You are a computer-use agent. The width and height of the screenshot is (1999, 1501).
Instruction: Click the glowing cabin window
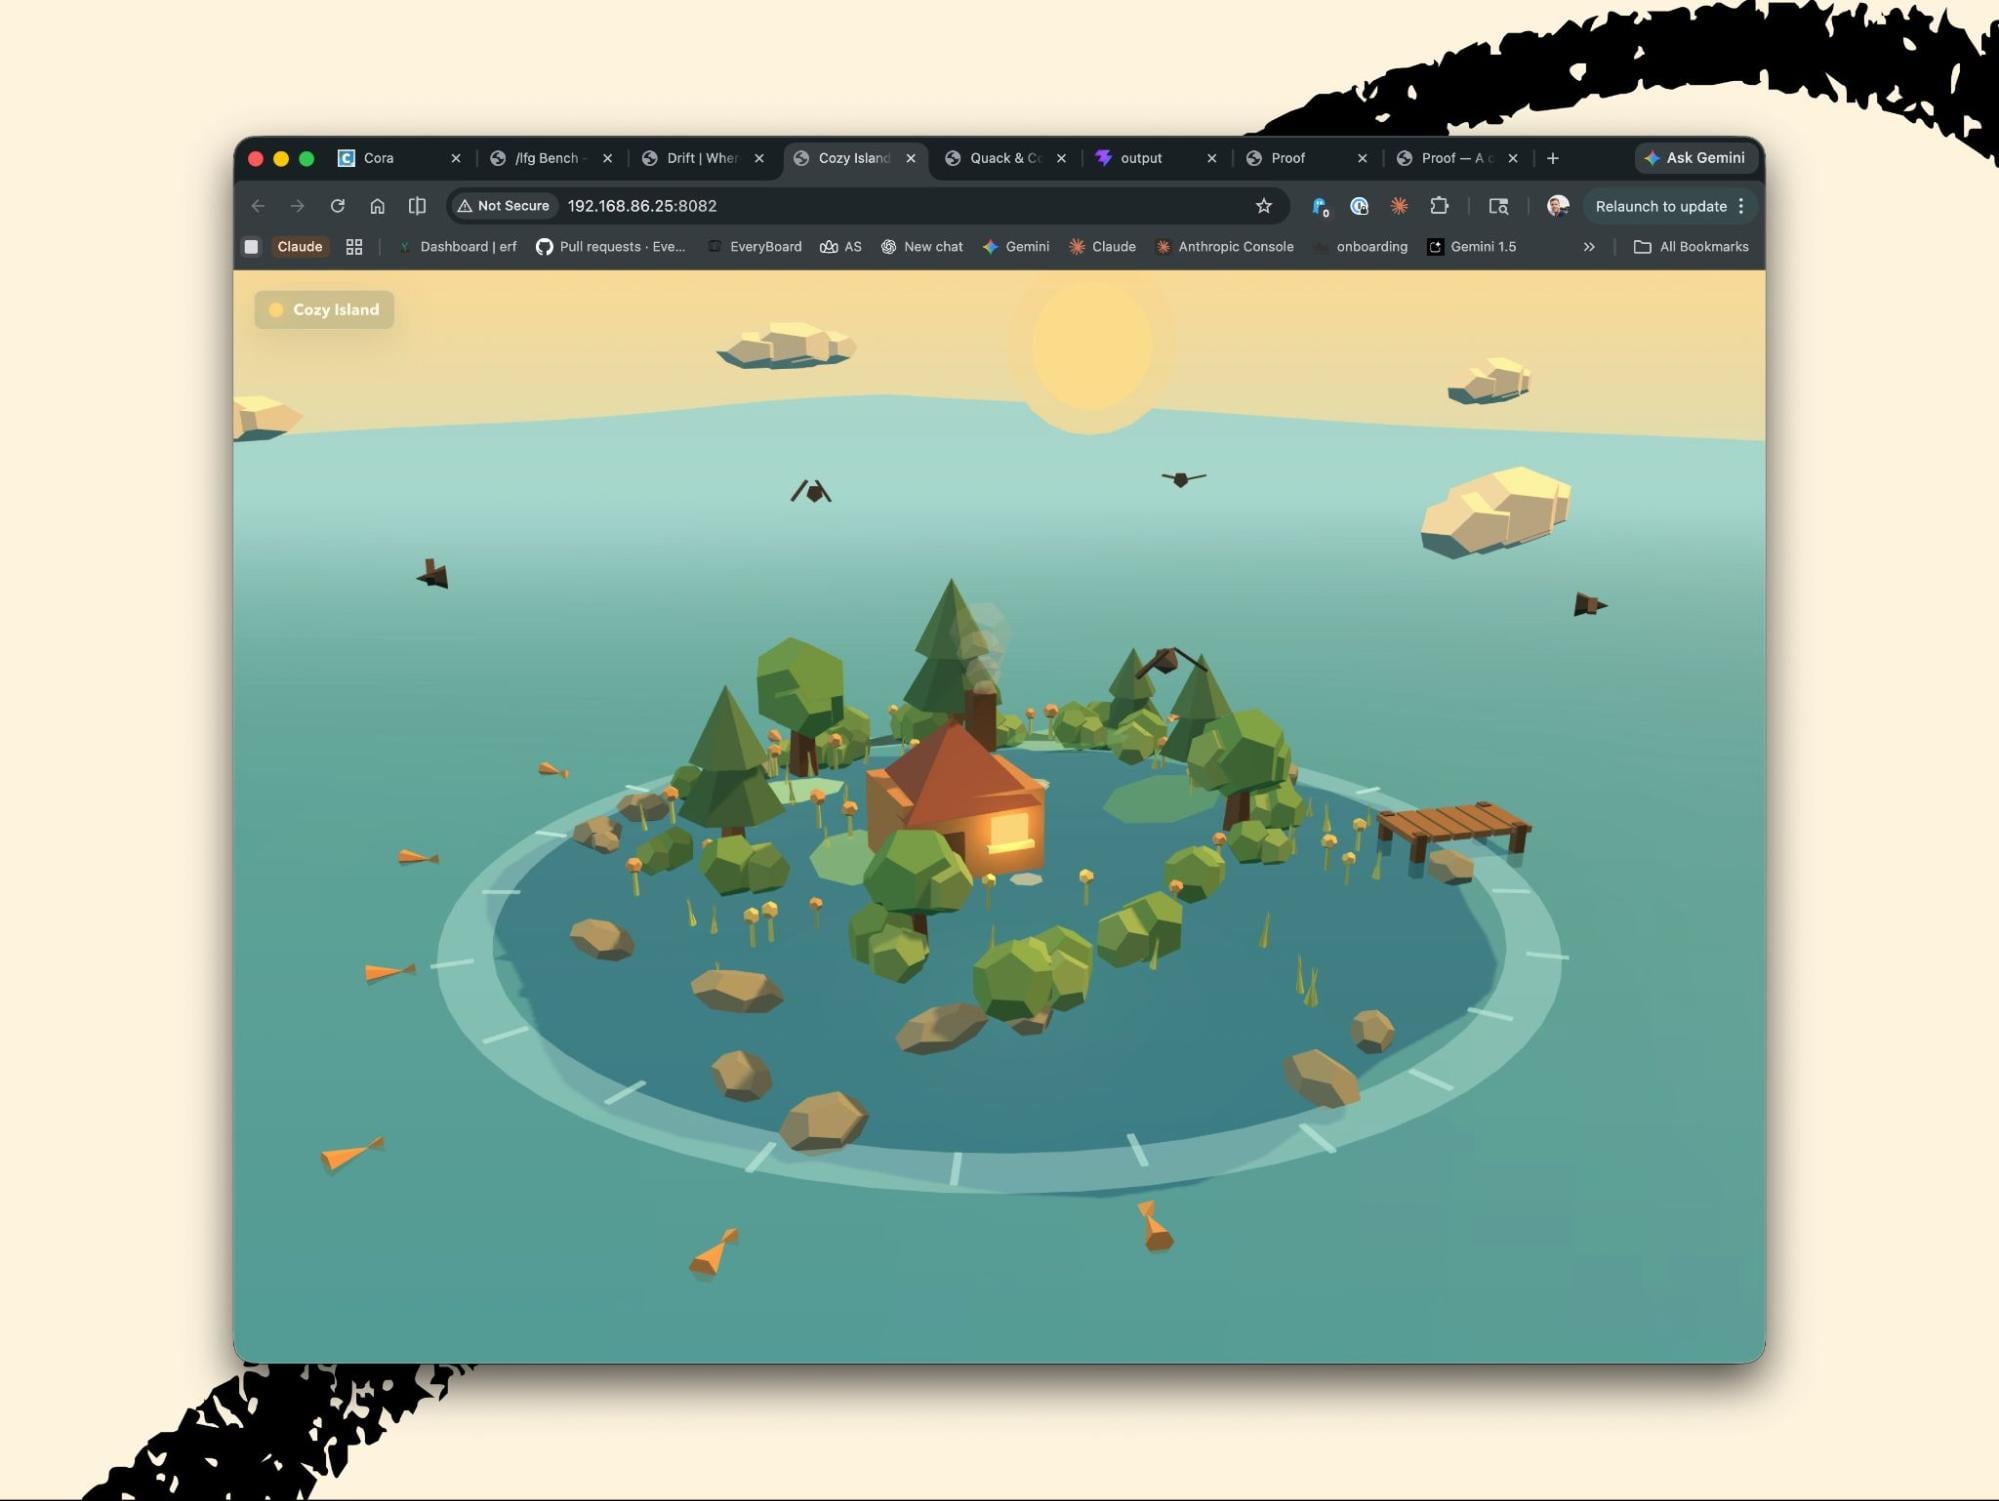1009,832
